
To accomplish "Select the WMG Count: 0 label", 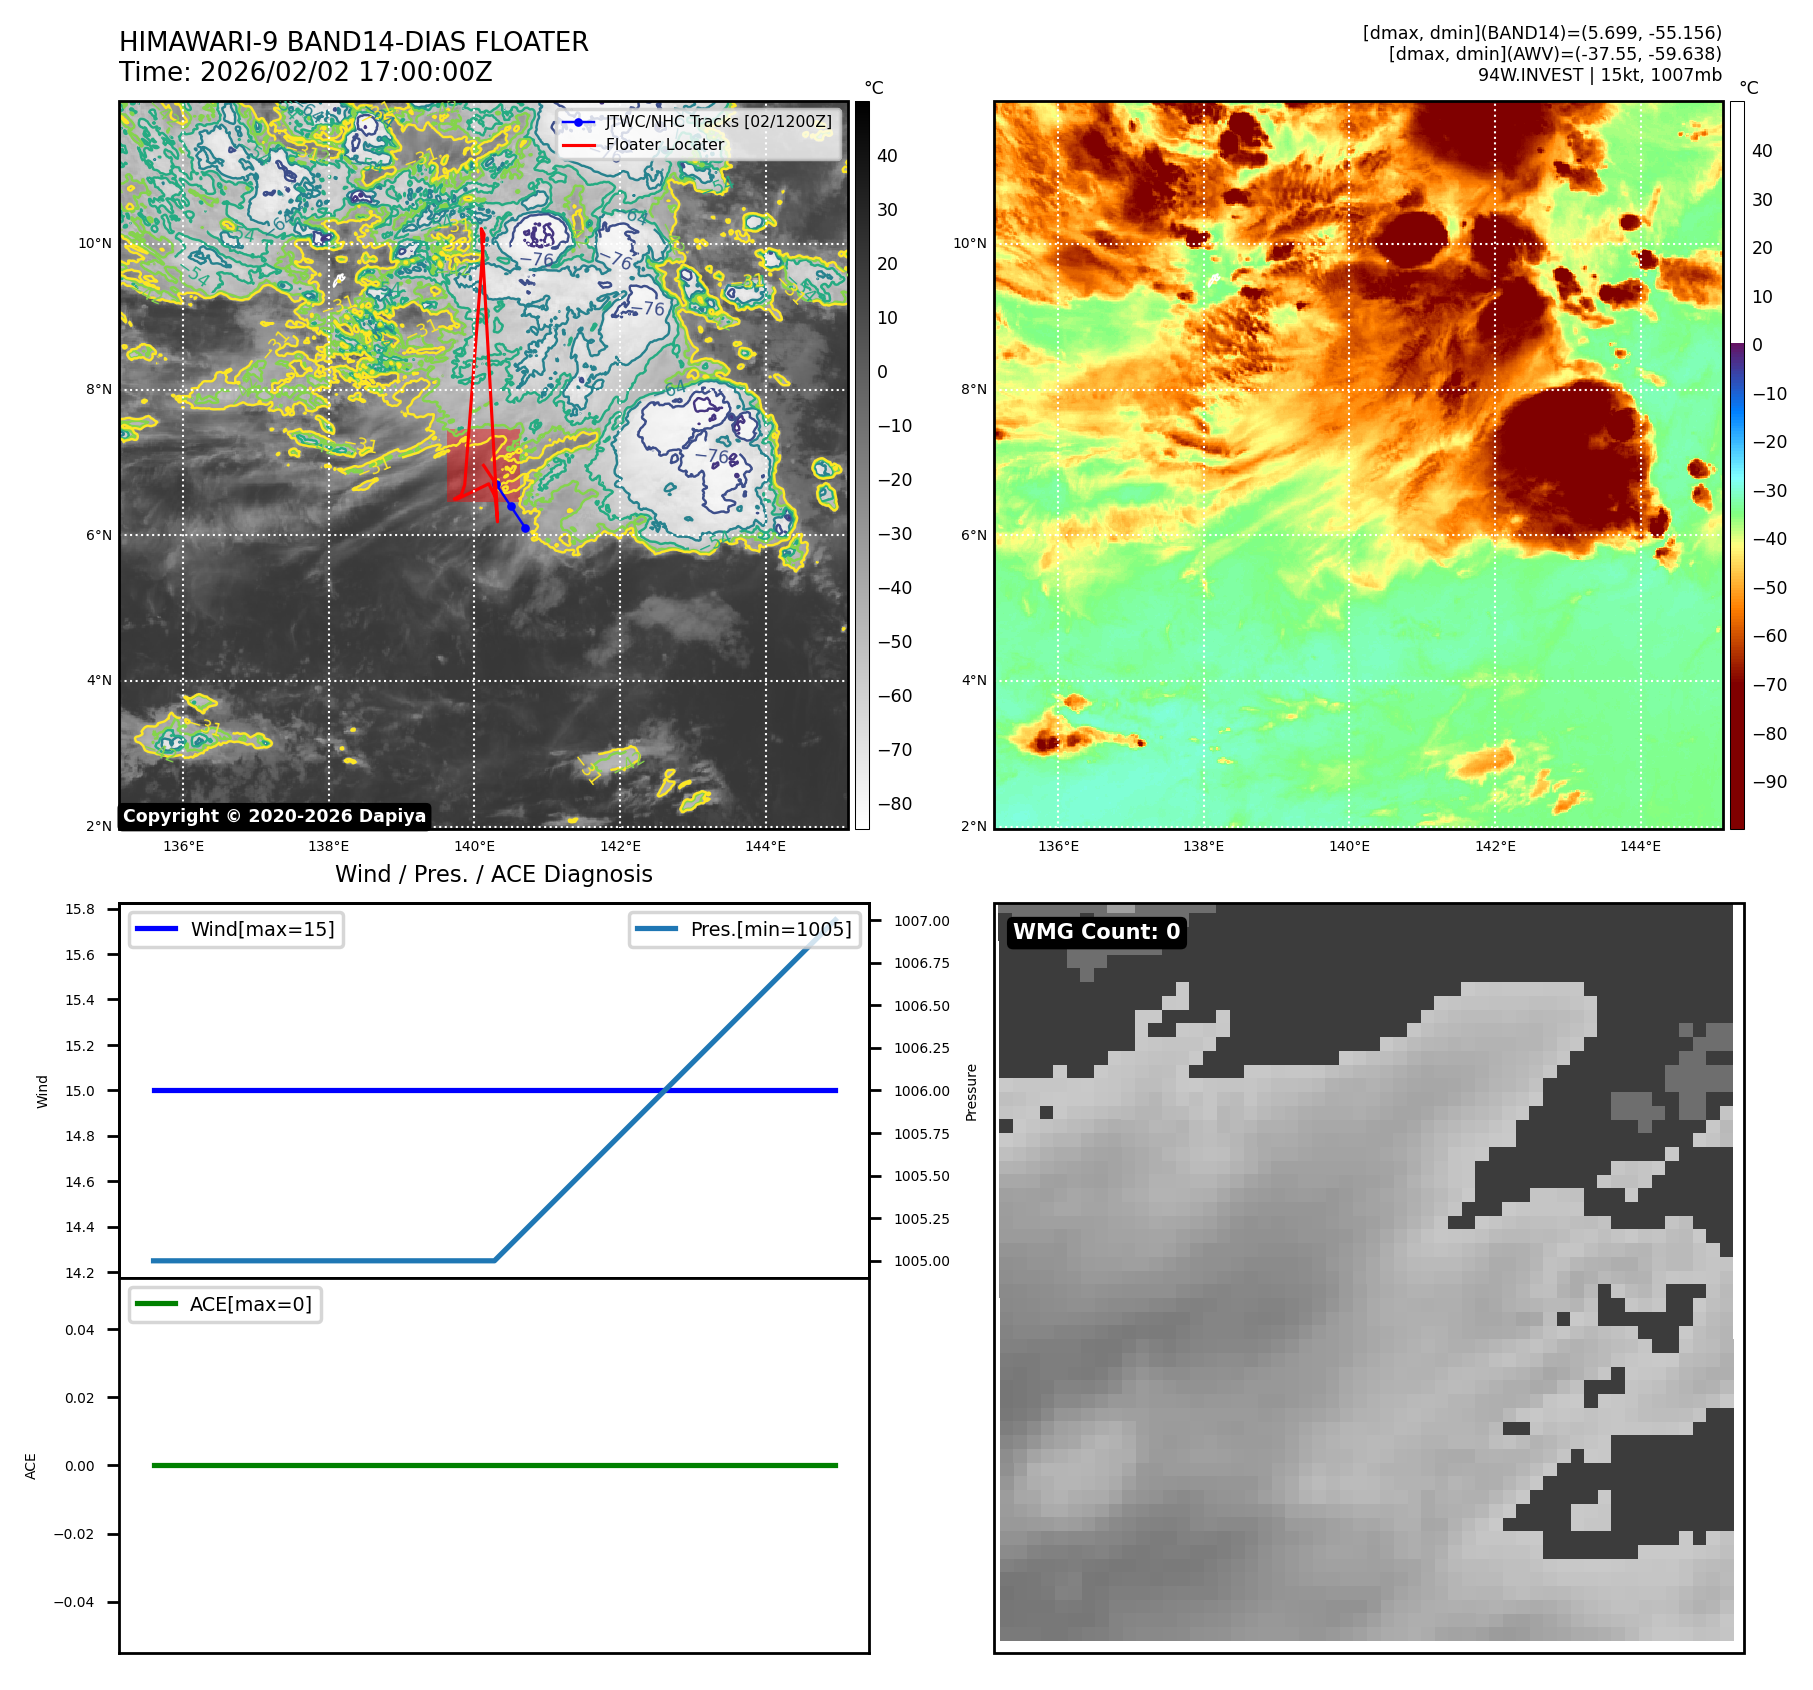I will (1096, 932).
